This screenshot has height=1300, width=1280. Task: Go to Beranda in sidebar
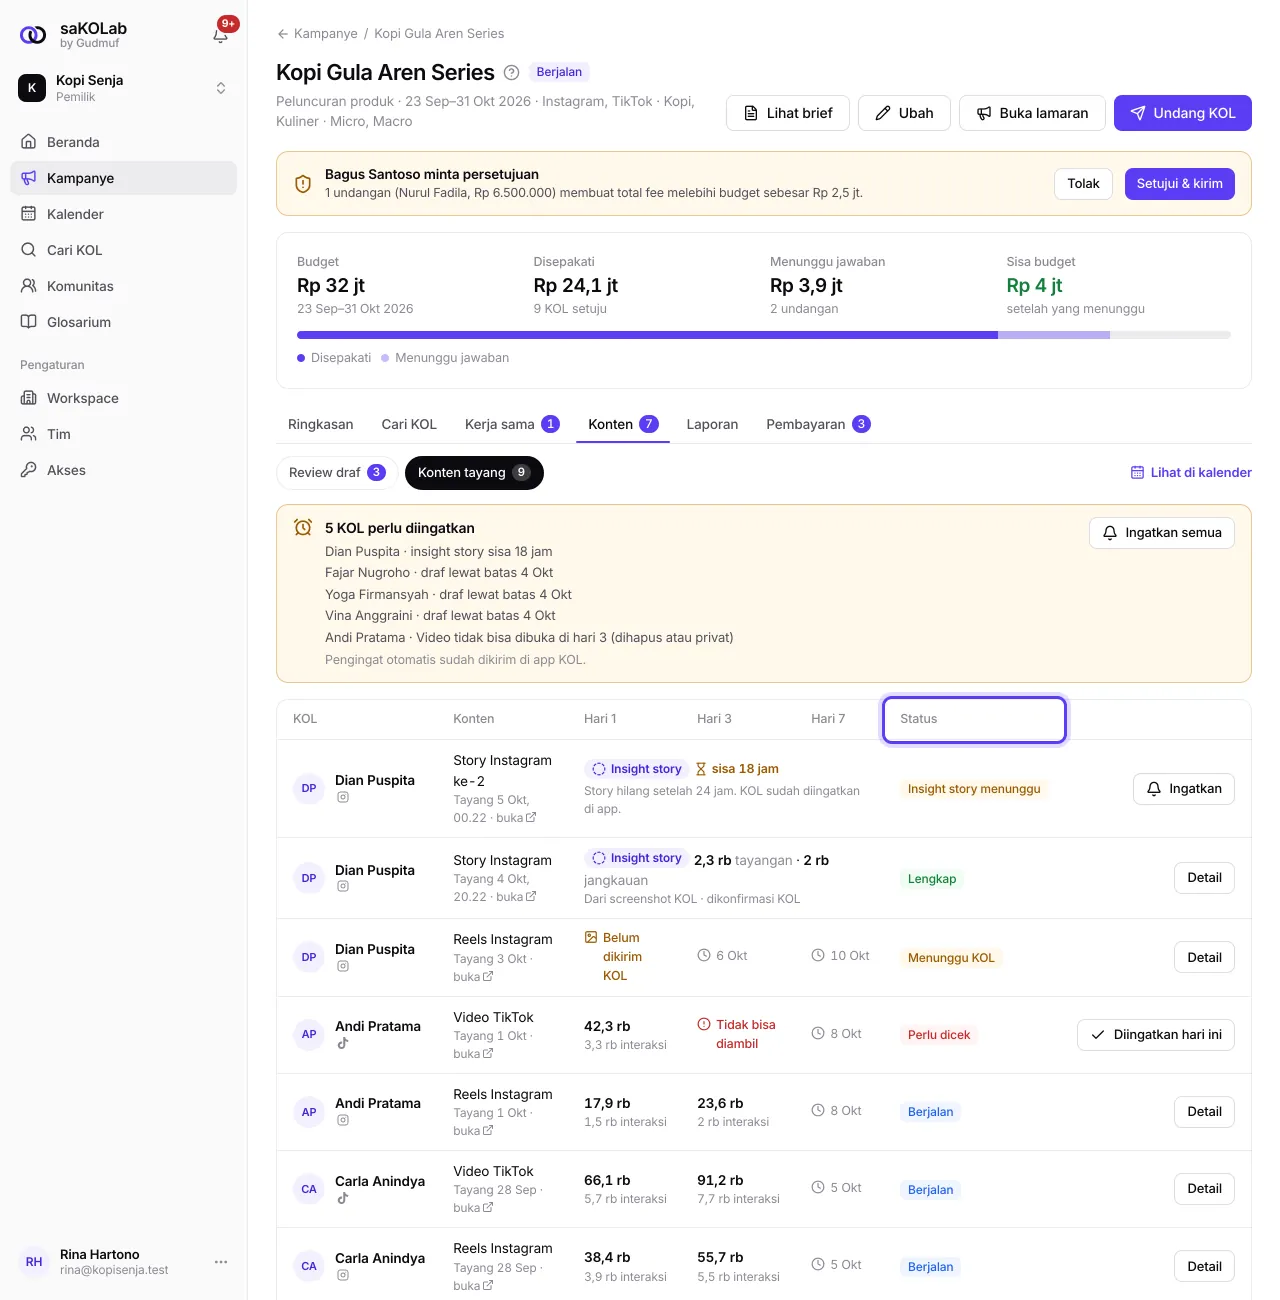point(123,142)
